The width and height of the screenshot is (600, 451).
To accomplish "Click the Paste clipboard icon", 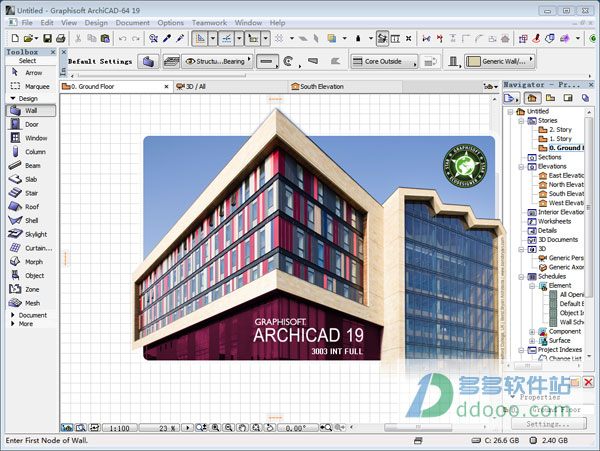I will click(x=105, y=38).
